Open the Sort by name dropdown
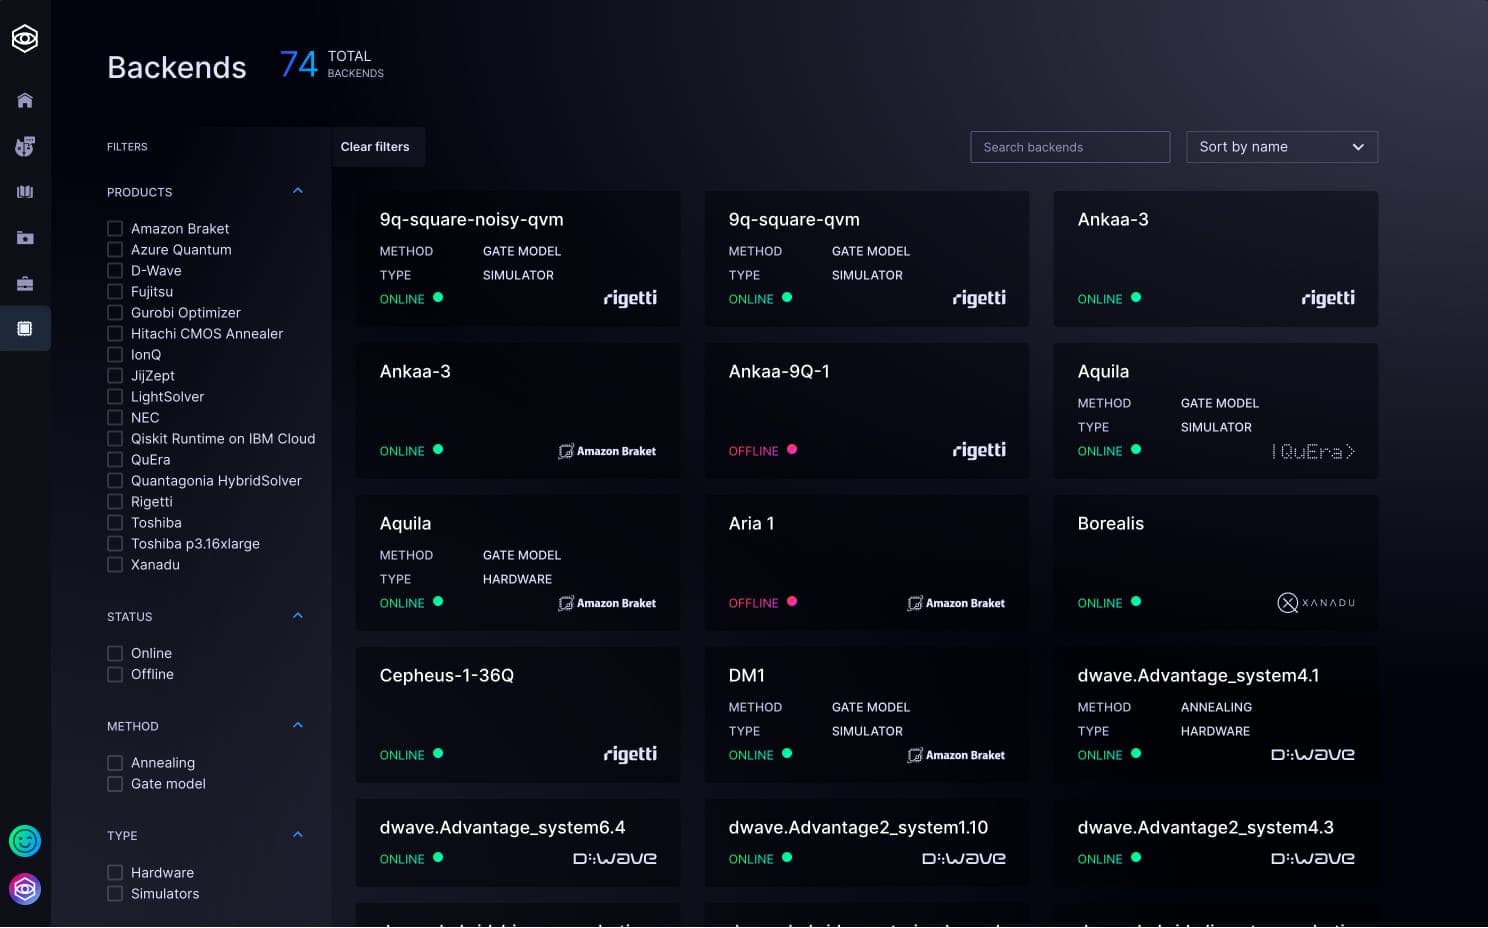 tap(1281, 147)
